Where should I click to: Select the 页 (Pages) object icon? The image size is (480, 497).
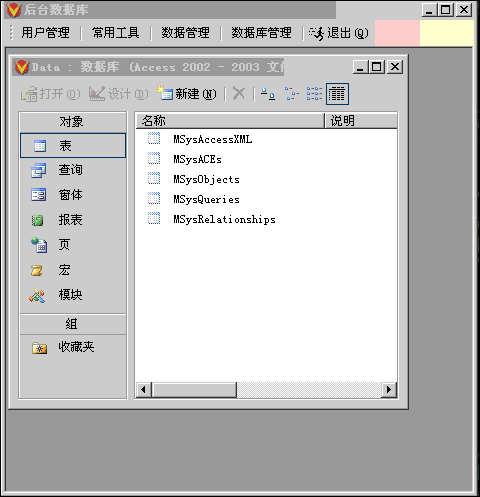(39, 245)
